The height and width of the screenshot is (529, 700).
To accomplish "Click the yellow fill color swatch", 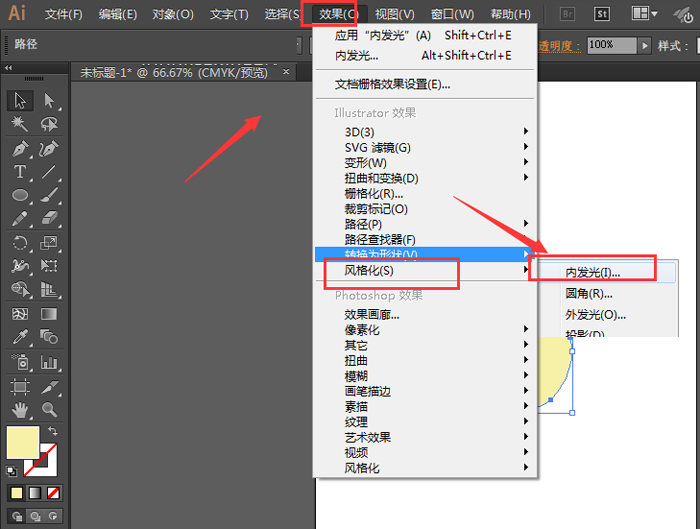I will coord(22,442).
